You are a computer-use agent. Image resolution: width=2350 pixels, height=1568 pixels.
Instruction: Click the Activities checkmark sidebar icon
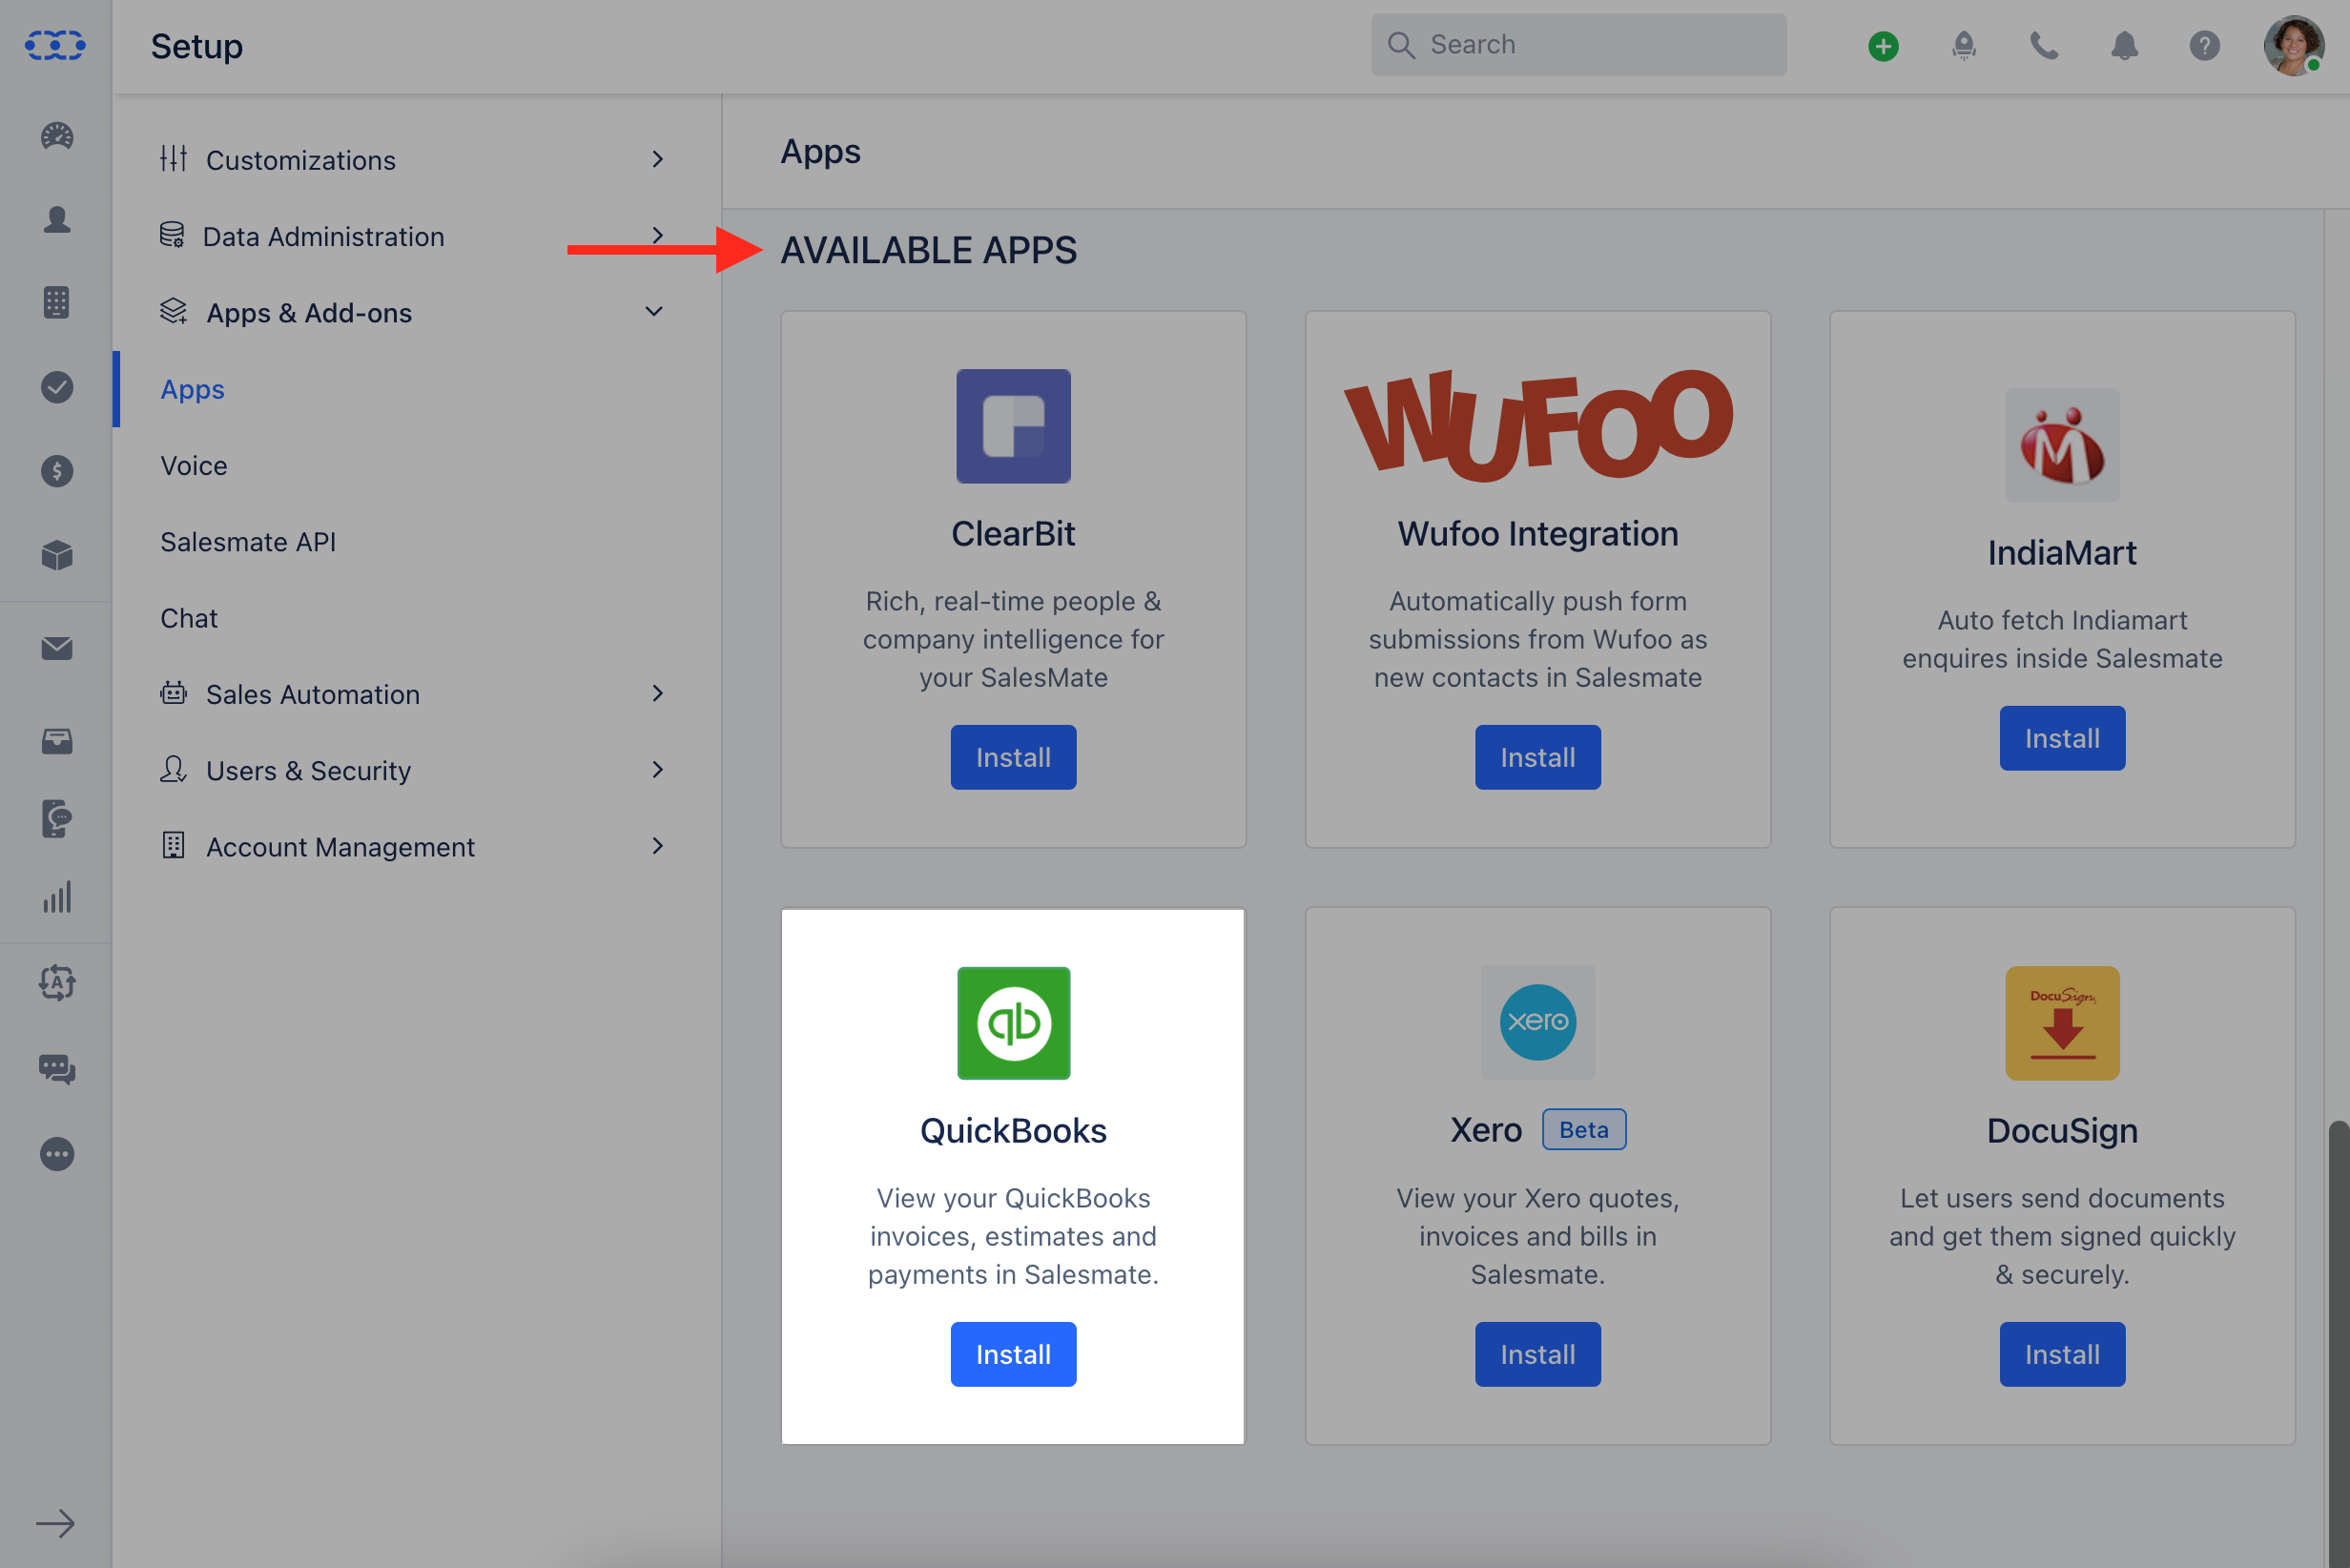56,388
